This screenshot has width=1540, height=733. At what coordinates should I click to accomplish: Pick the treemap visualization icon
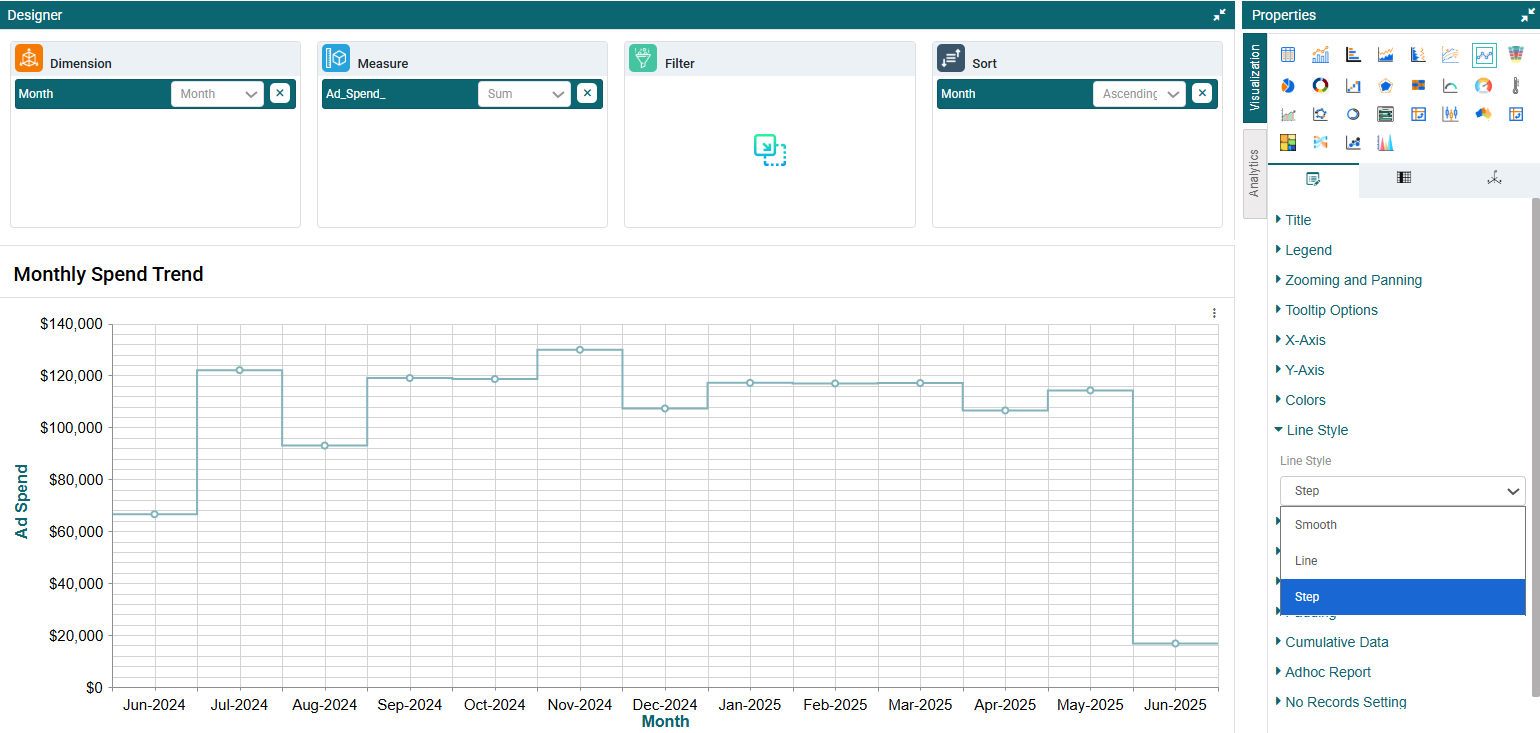[1288, 142]
